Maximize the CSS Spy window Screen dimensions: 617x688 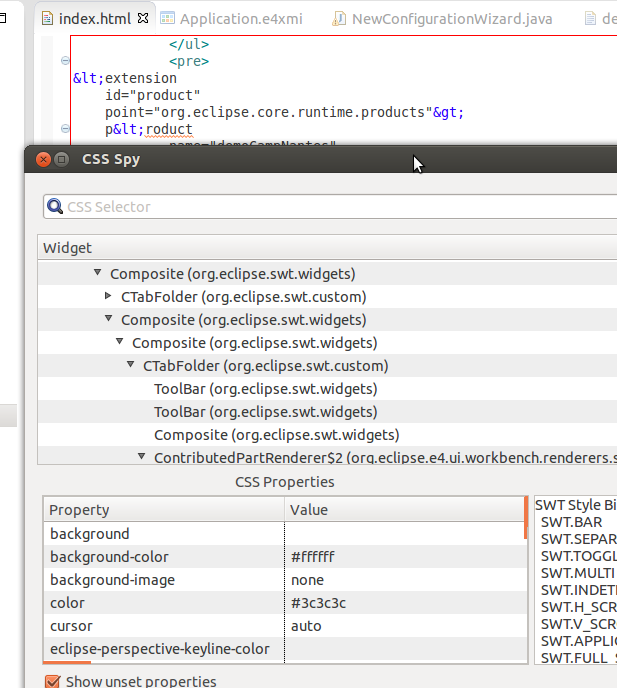[x=61, y=159]
